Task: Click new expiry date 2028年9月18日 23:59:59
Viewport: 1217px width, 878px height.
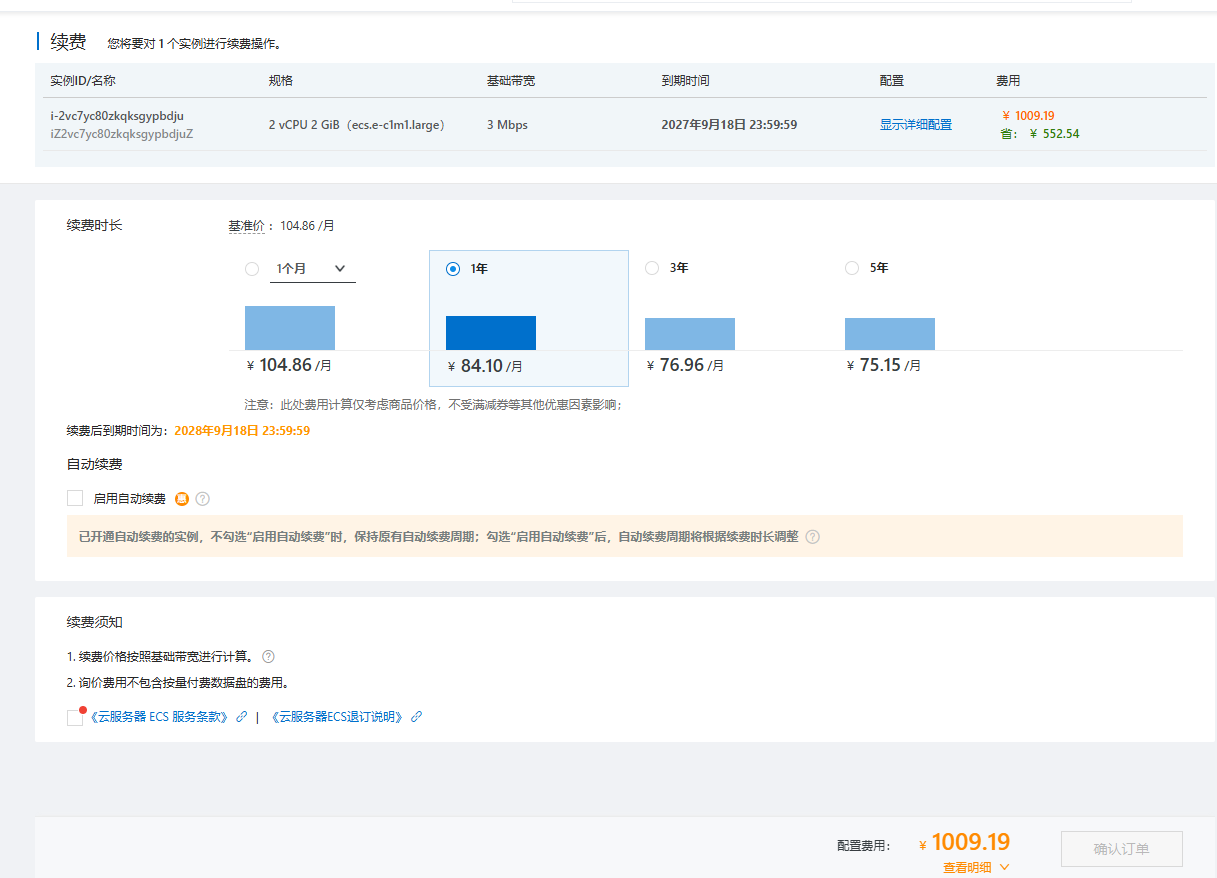Action: pyautogui.click(x=242, y=431)
